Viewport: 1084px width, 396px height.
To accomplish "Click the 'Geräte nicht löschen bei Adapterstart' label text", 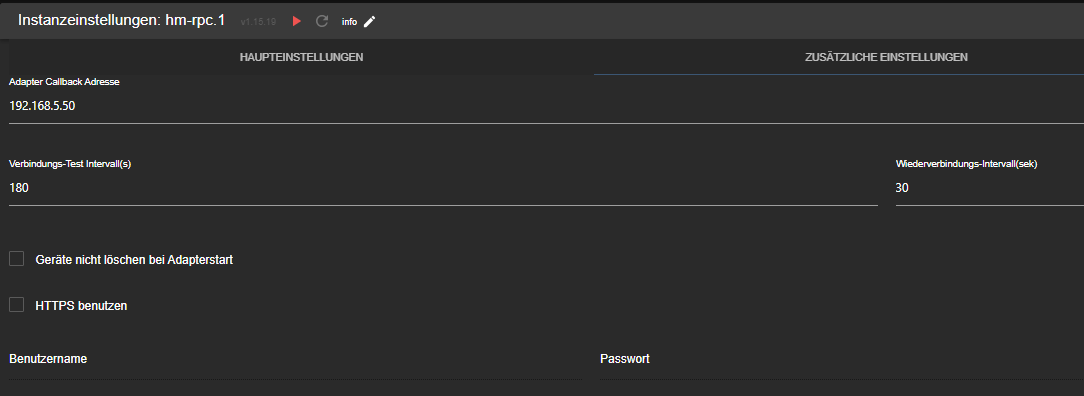I will point(134,260).
